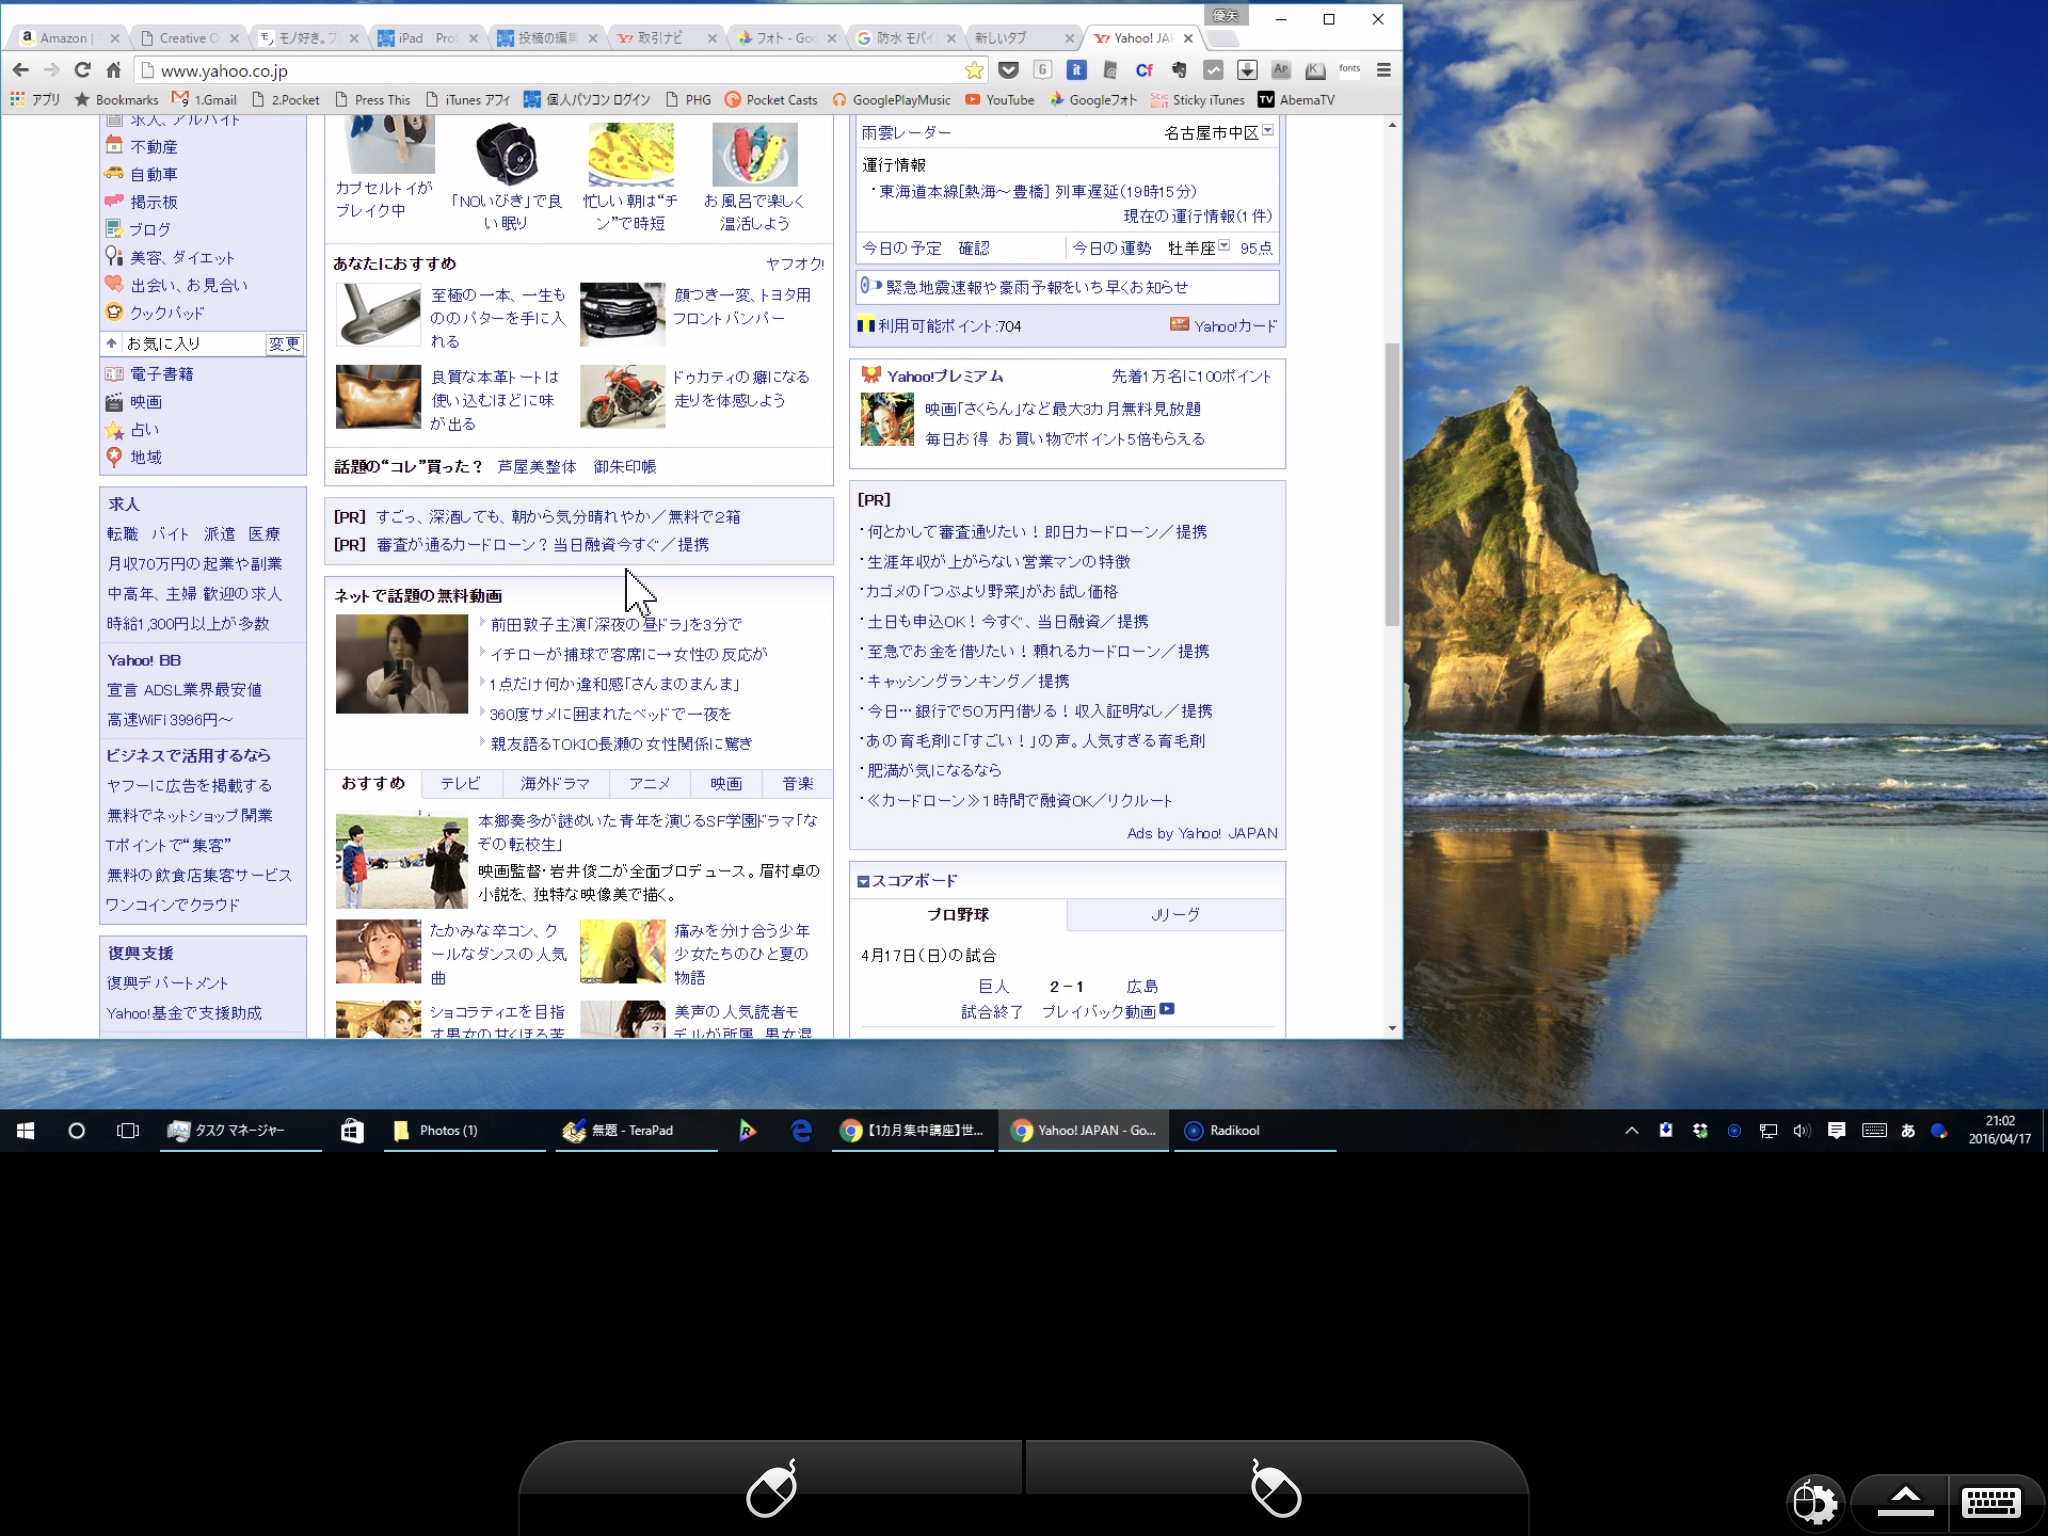This screenshot has width=2048, height=1536.
Task: Open the TeraPad taskbar item
Action: click(x=636, y=1130)
